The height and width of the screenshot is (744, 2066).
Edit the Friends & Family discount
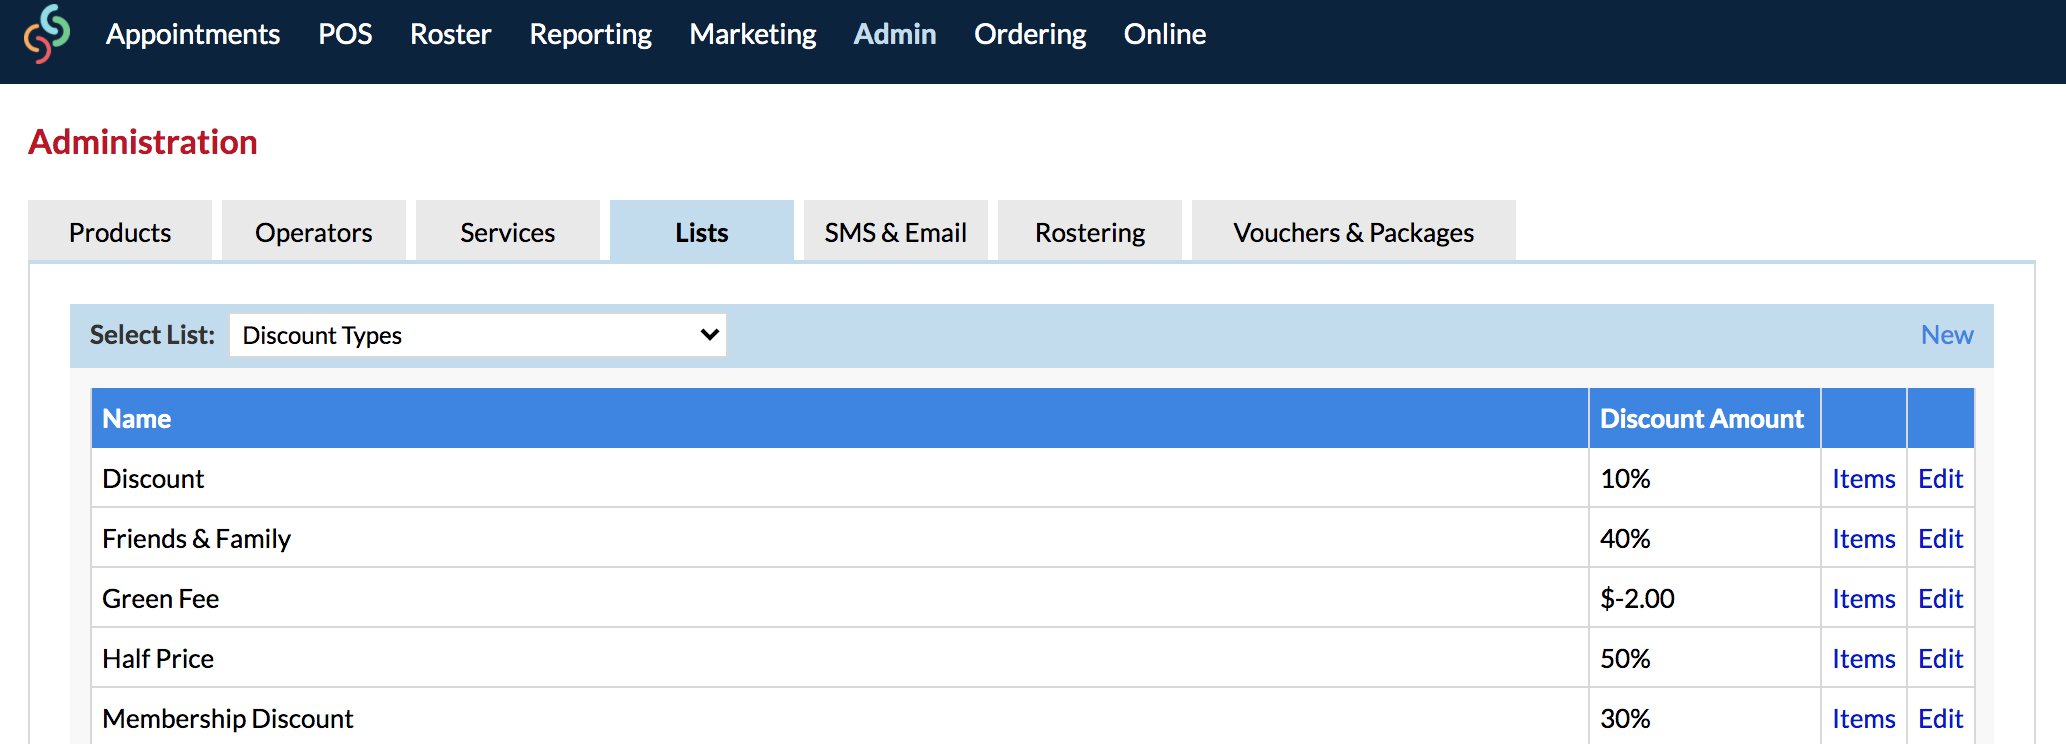tap(1940, 539)
